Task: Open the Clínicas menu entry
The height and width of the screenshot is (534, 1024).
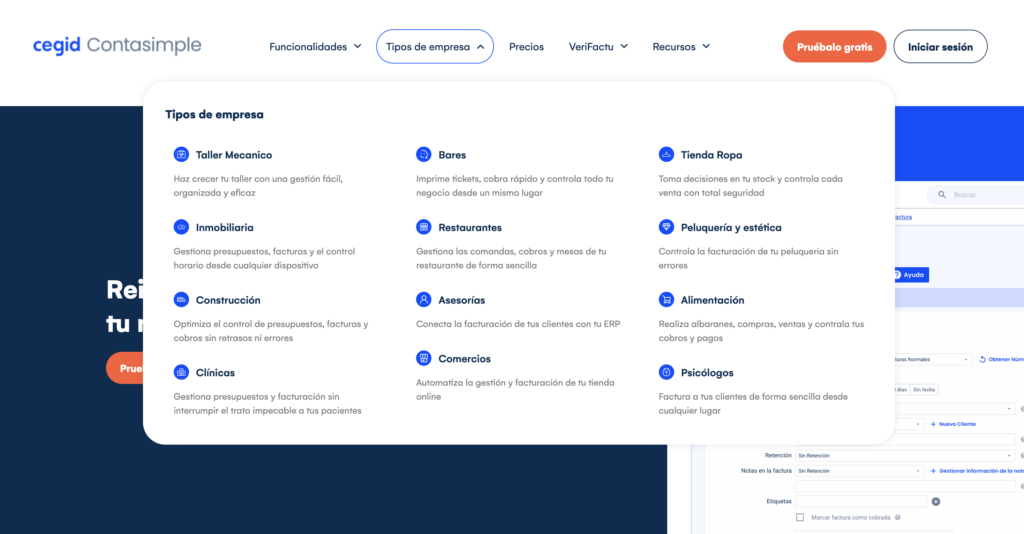Action: click(x=215, y=372)
